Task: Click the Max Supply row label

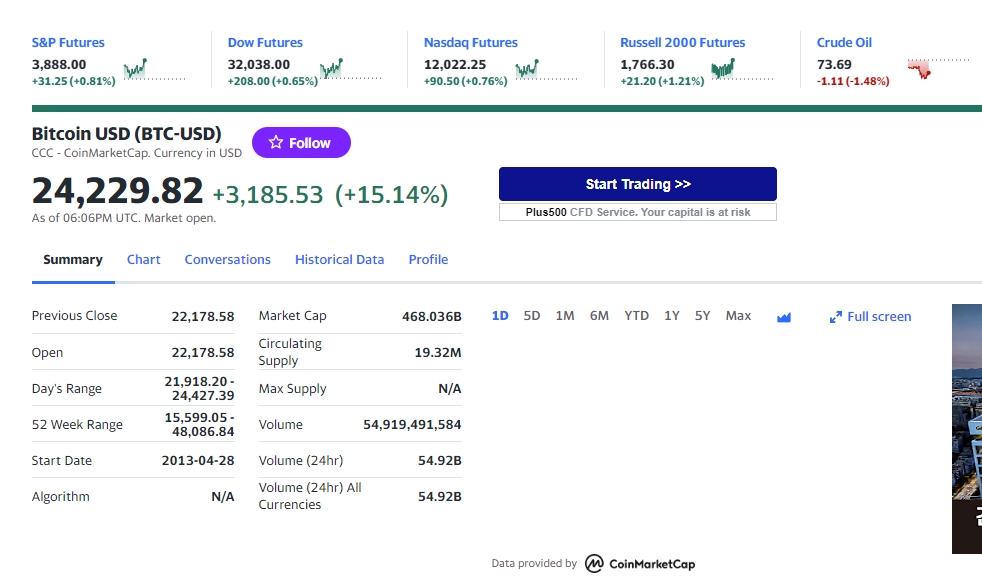Action: pos(292,388)
